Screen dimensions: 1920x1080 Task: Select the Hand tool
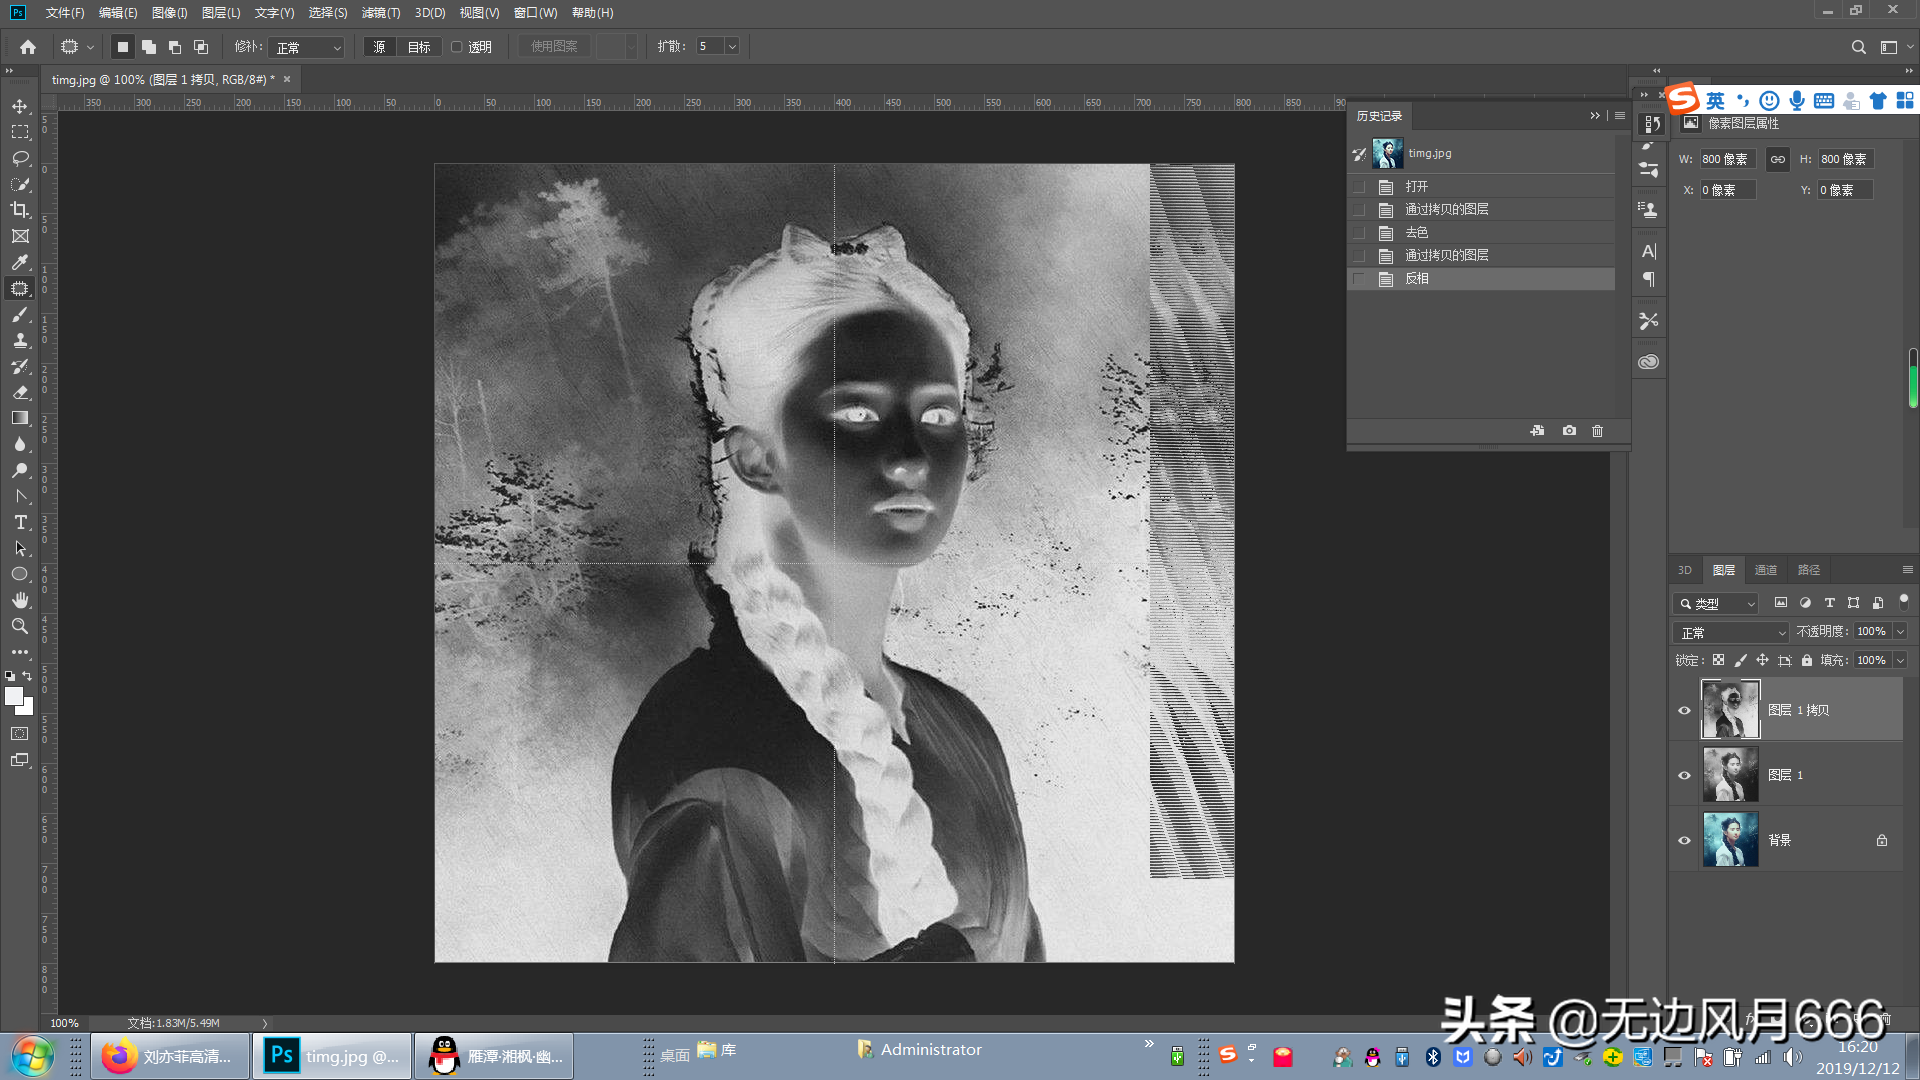point(20,600)
